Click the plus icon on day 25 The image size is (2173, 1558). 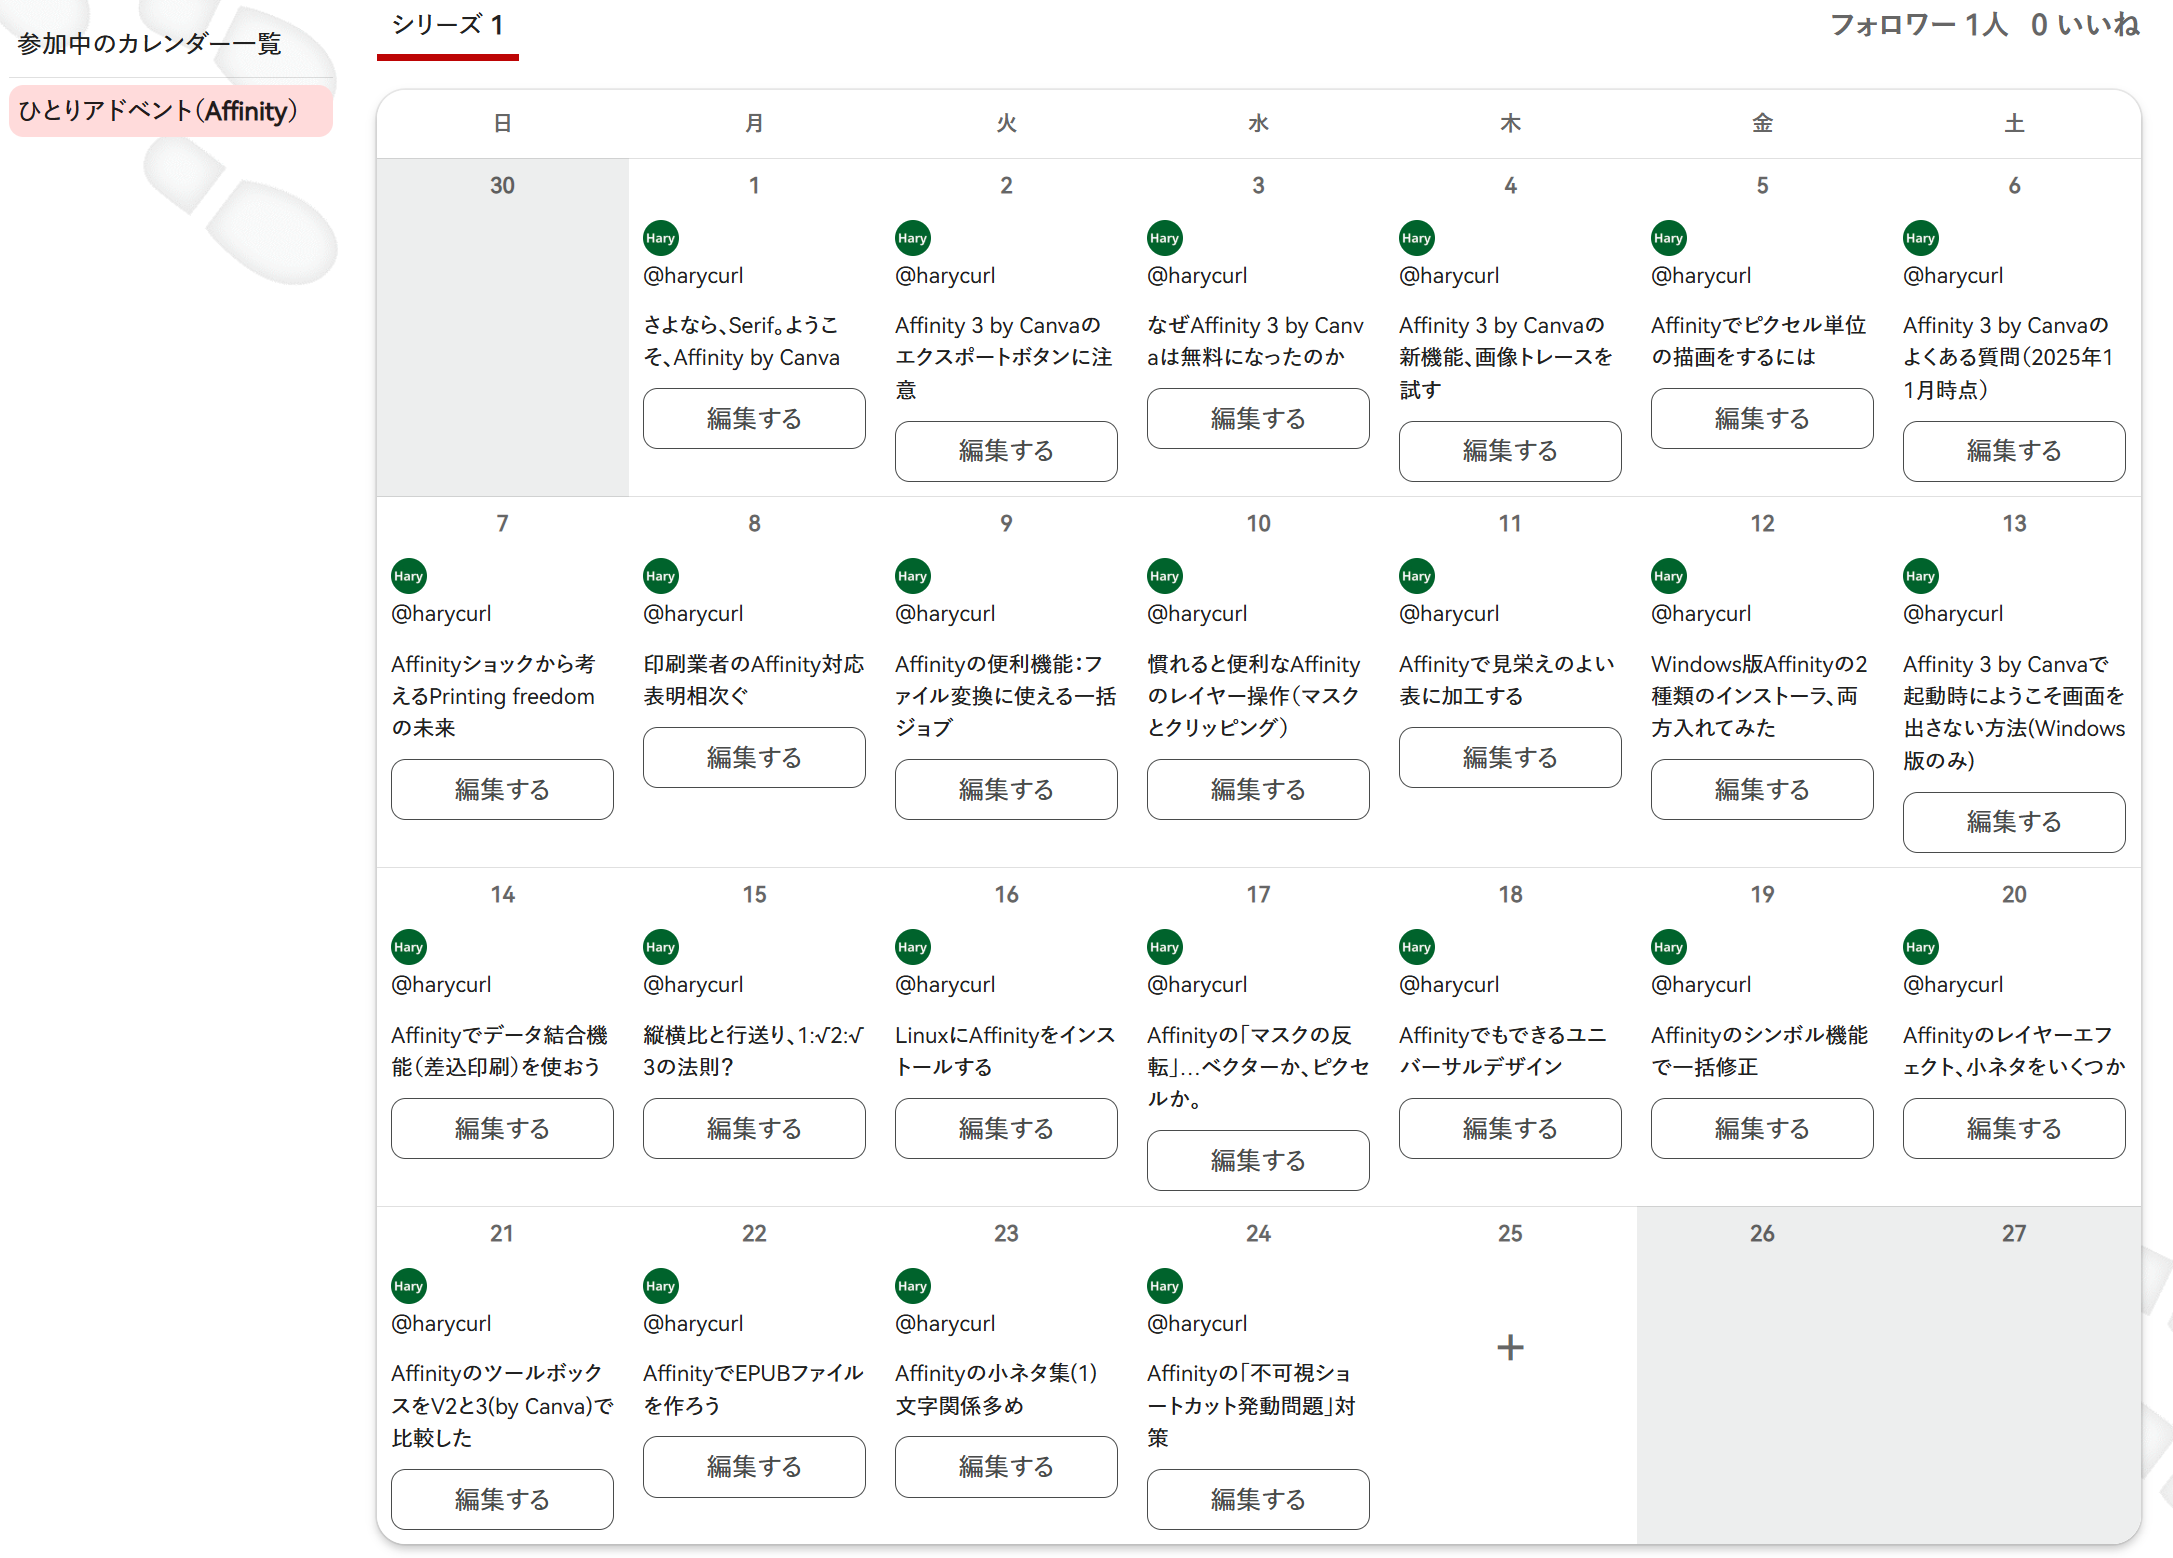(x=1510, y=1347)
